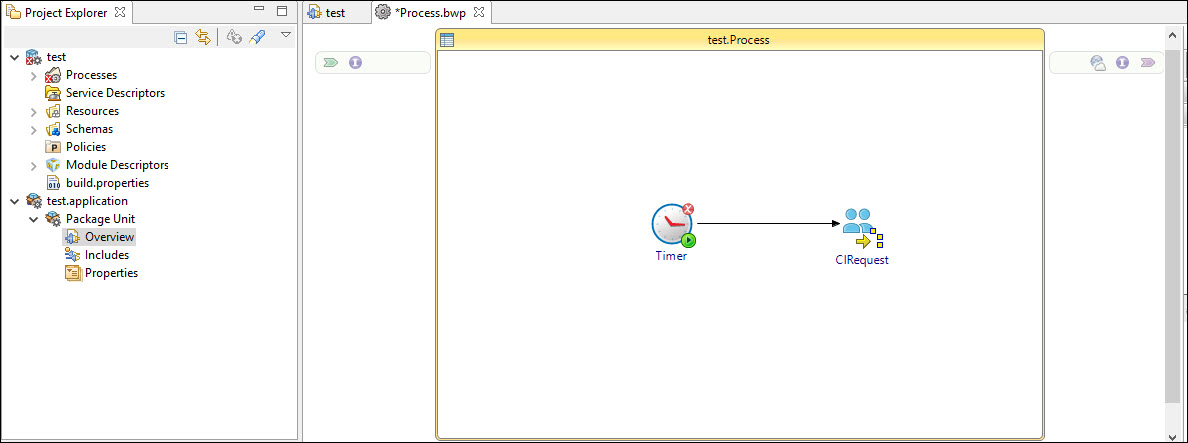Collapse the test.application node
Screen dimensions: 1188x443
(14, 201)
